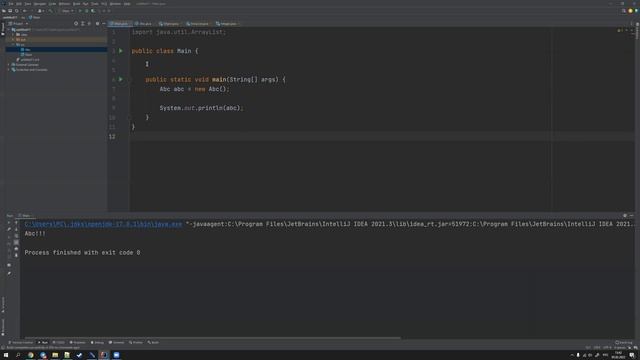Click editor inspections warning widget
The height and width of the screenshot is (360, 640).
pos(620,31)
